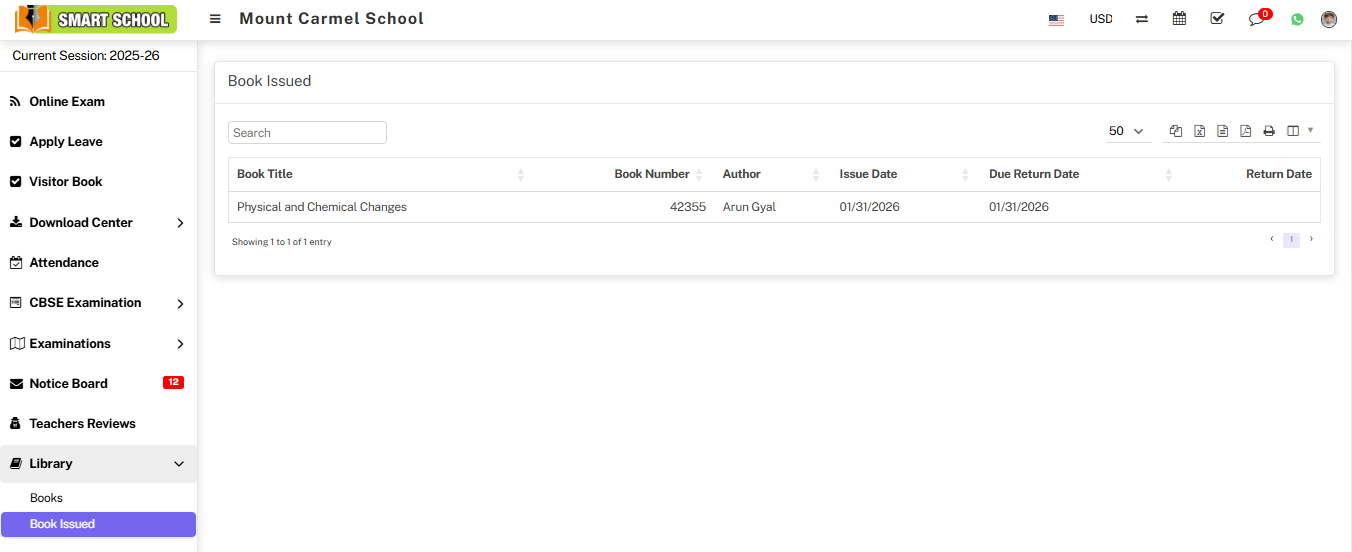Image resolution: width=1352 pixels, height=552 pixels.
Task: Export the table as CSV file
Action: click(x=1222, y=131)
